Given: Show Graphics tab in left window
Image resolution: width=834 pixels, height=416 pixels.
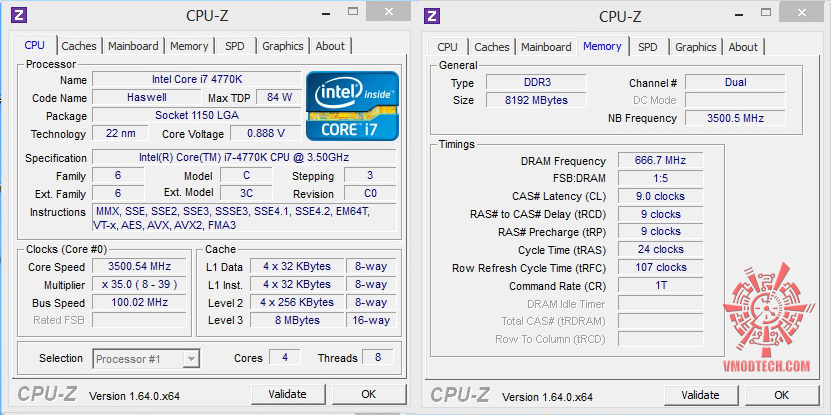Looking at the screenshot, I should click(x=282, y=46).
